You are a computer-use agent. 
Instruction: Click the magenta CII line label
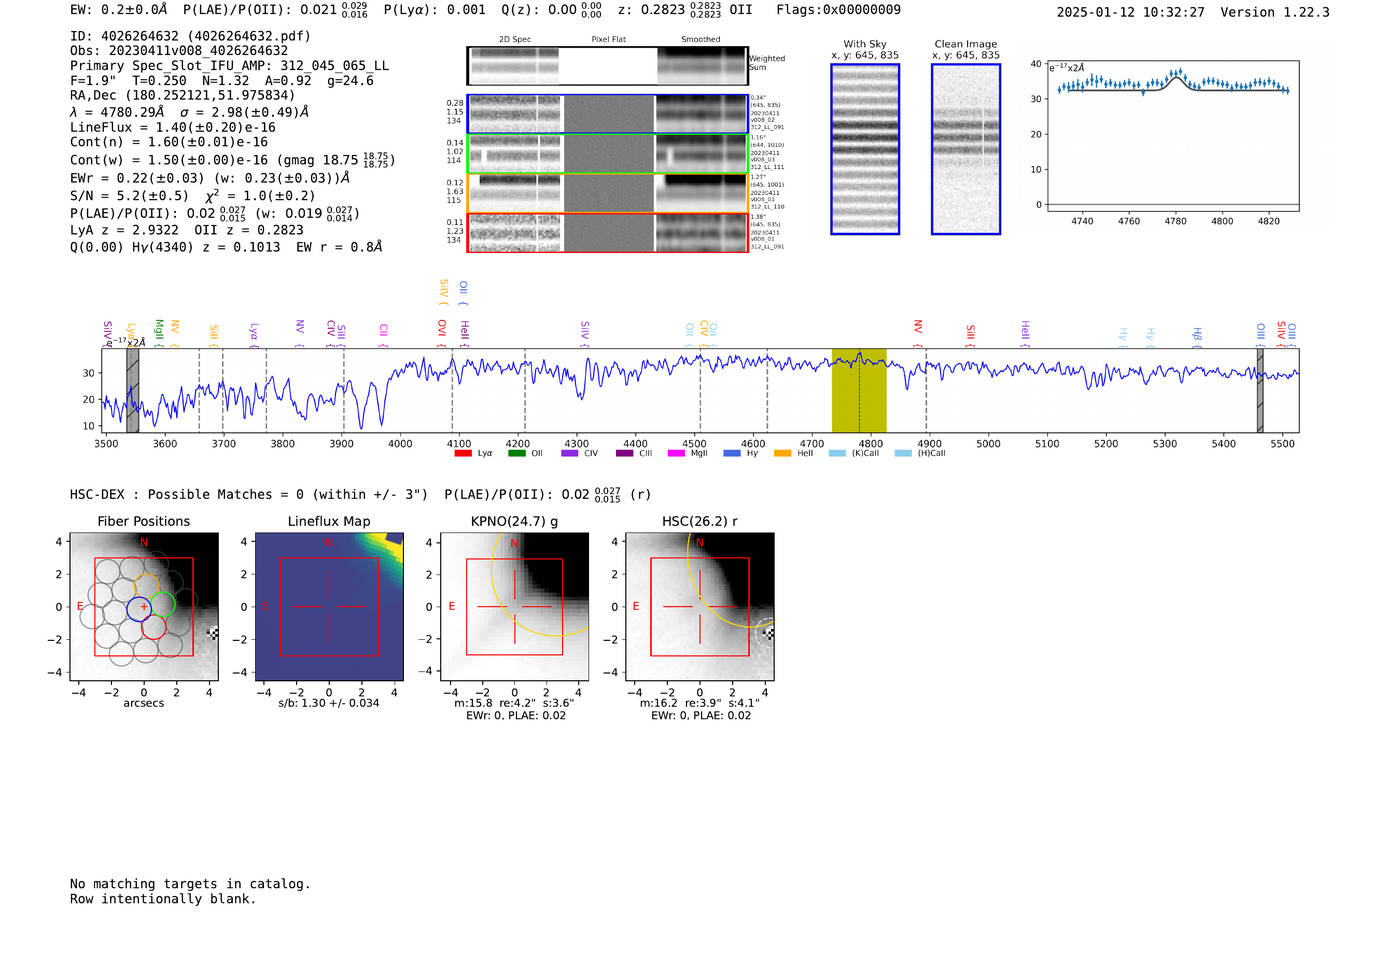384,333
